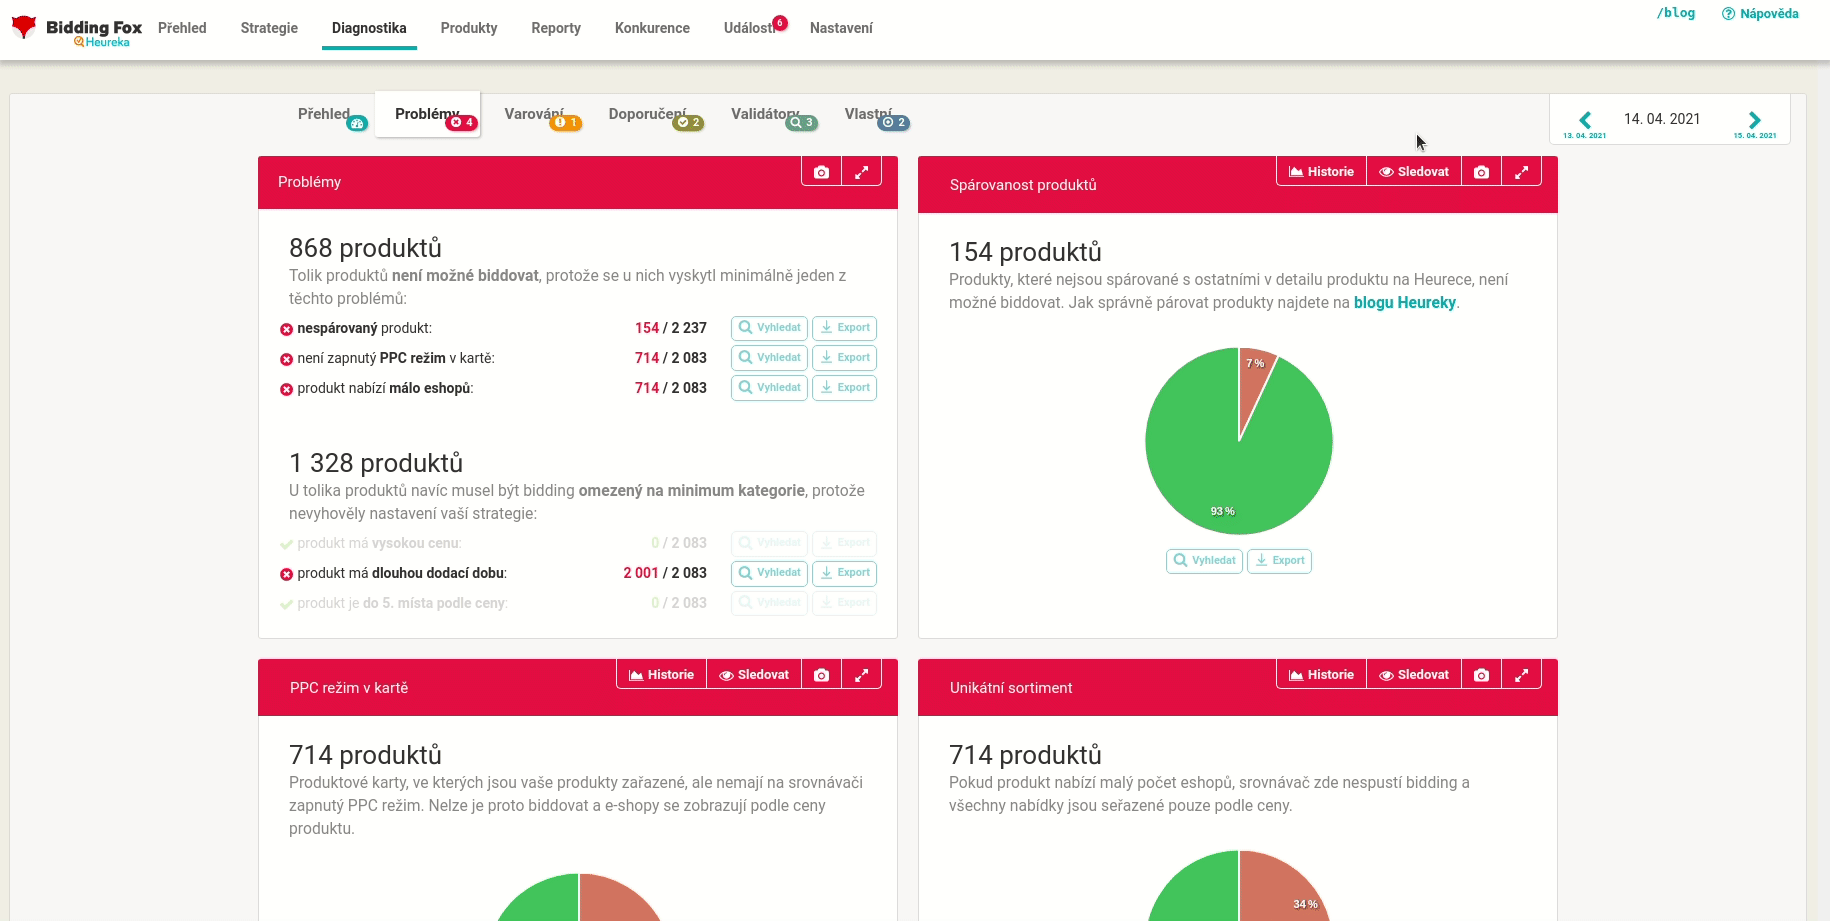The image size is (1830, 921).
Task: Click Vyhledat for nespárovaný produkt
Action: (x=769, y=328)
